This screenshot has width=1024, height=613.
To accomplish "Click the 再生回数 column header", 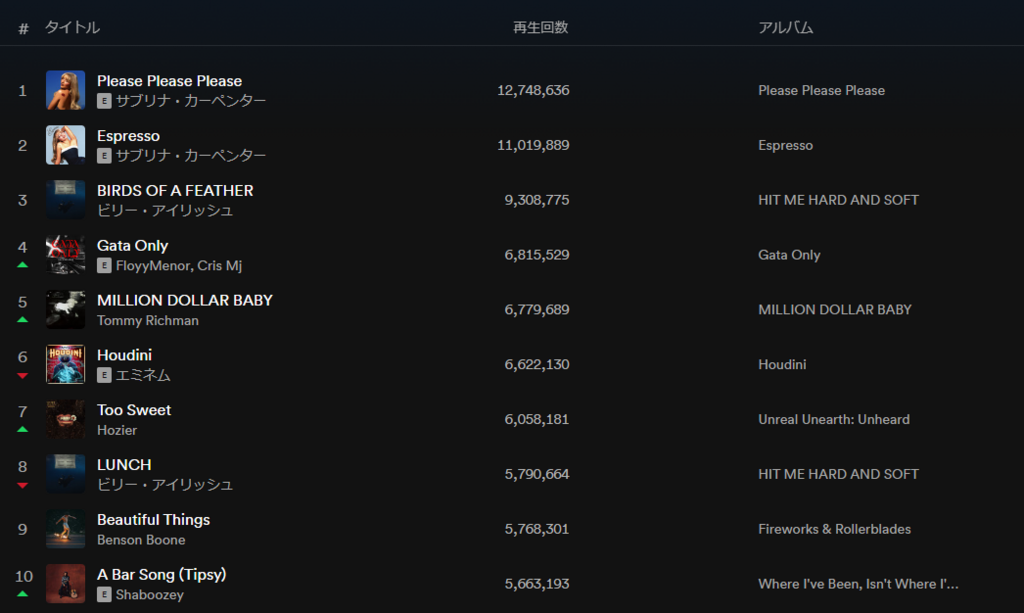I will (541, 27).
